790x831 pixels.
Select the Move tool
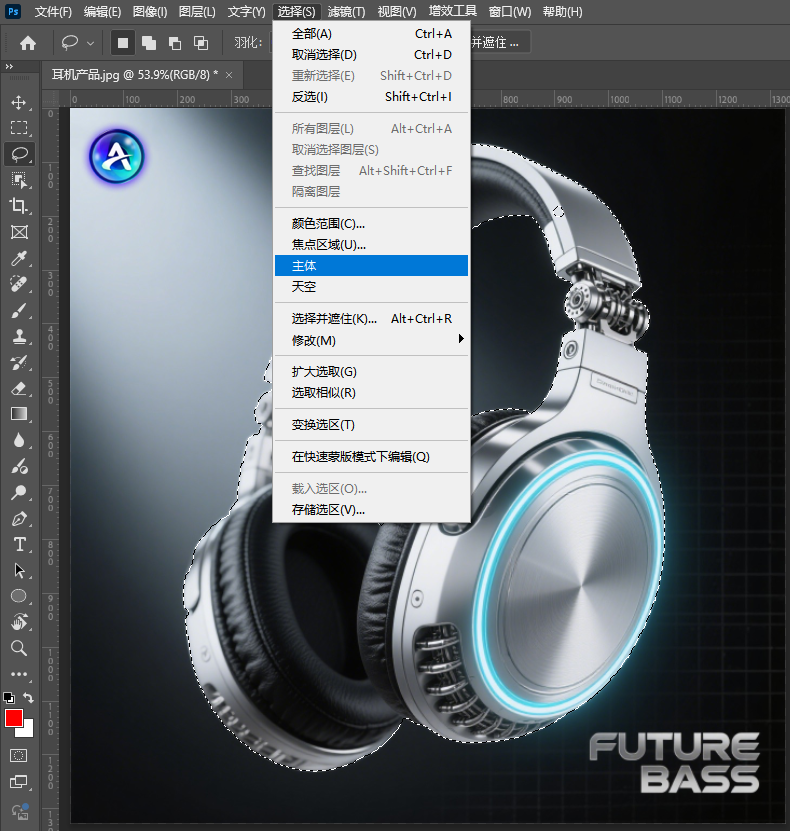tap(19, 102)
